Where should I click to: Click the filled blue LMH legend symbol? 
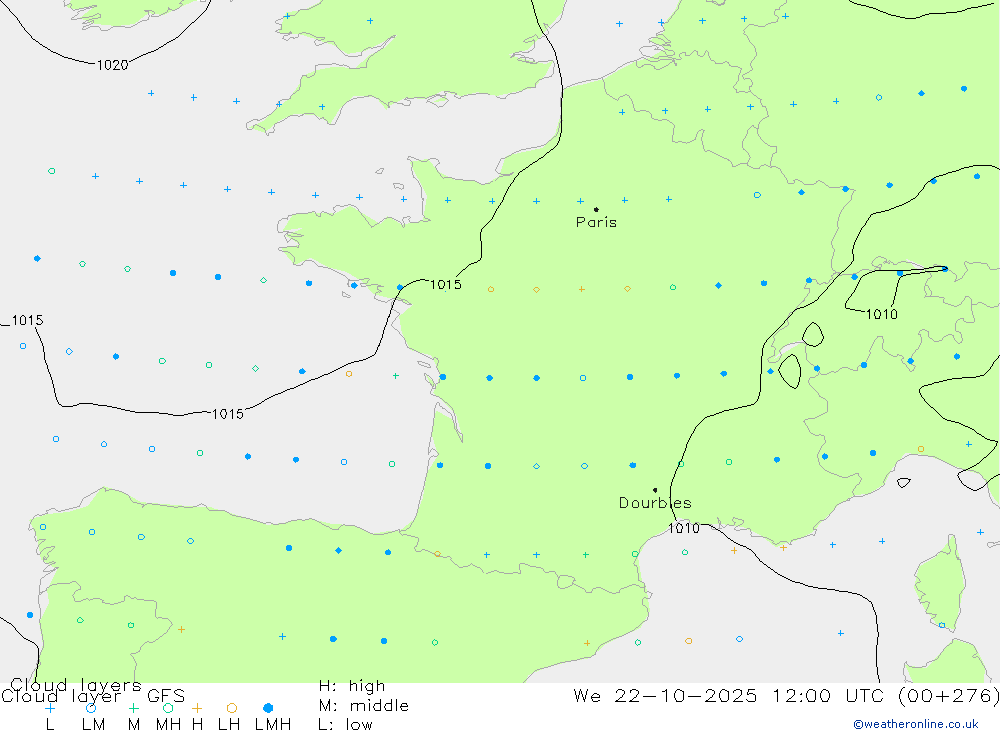click(268, 708)
